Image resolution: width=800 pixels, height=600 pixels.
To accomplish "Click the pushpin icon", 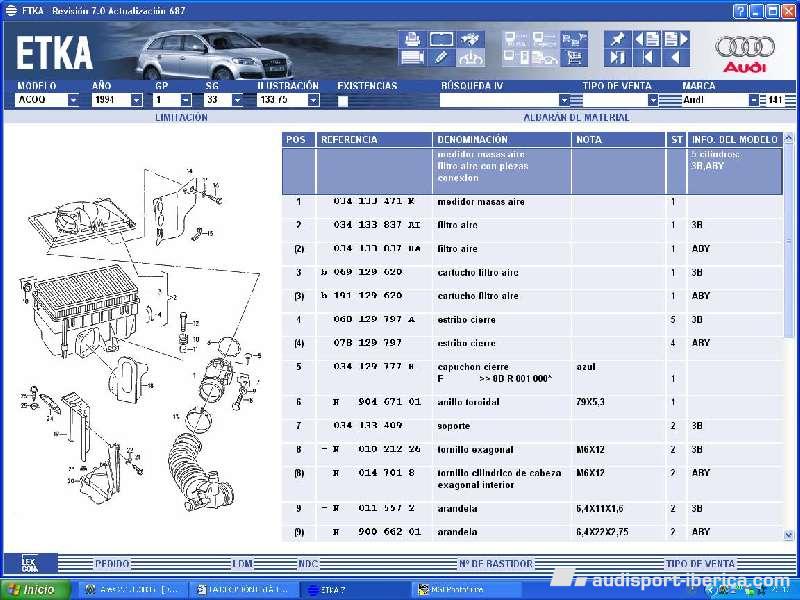I will pyautogui.click(x=617, y=39).
